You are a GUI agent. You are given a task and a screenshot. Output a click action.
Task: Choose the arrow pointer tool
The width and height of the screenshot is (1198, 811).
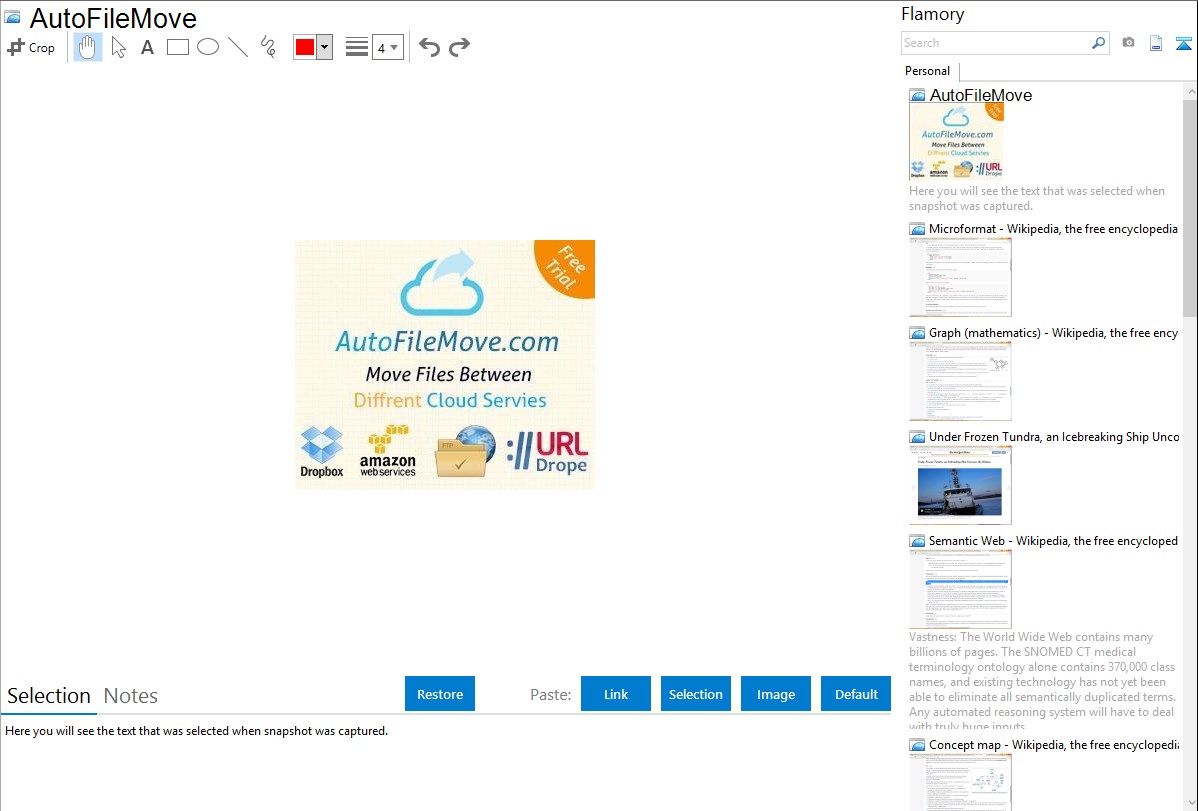point(118,47)
